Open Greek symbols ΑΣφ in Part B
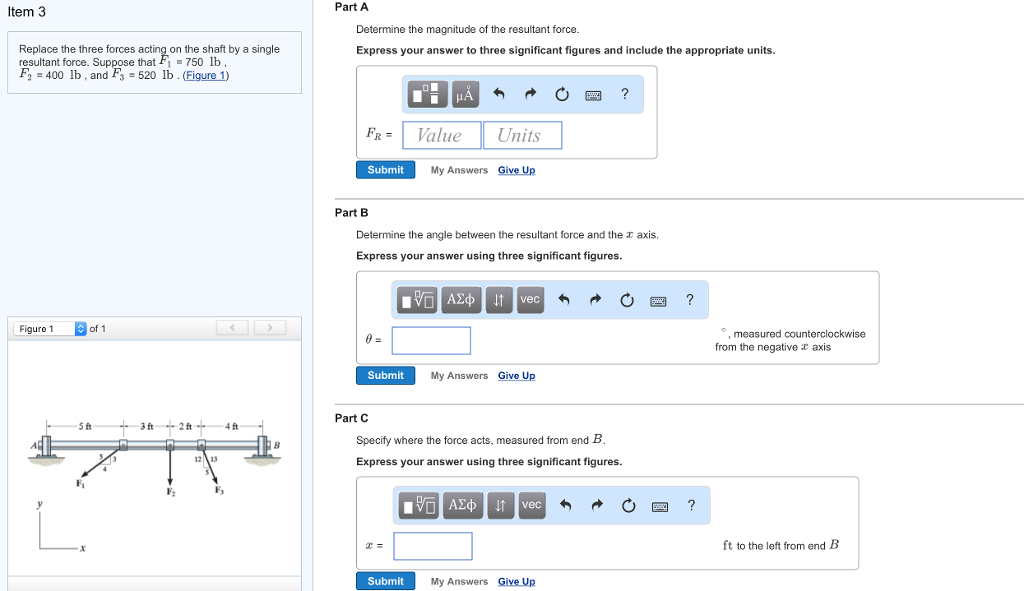Viewport: 1024px width, 591px height. point(461,300)
